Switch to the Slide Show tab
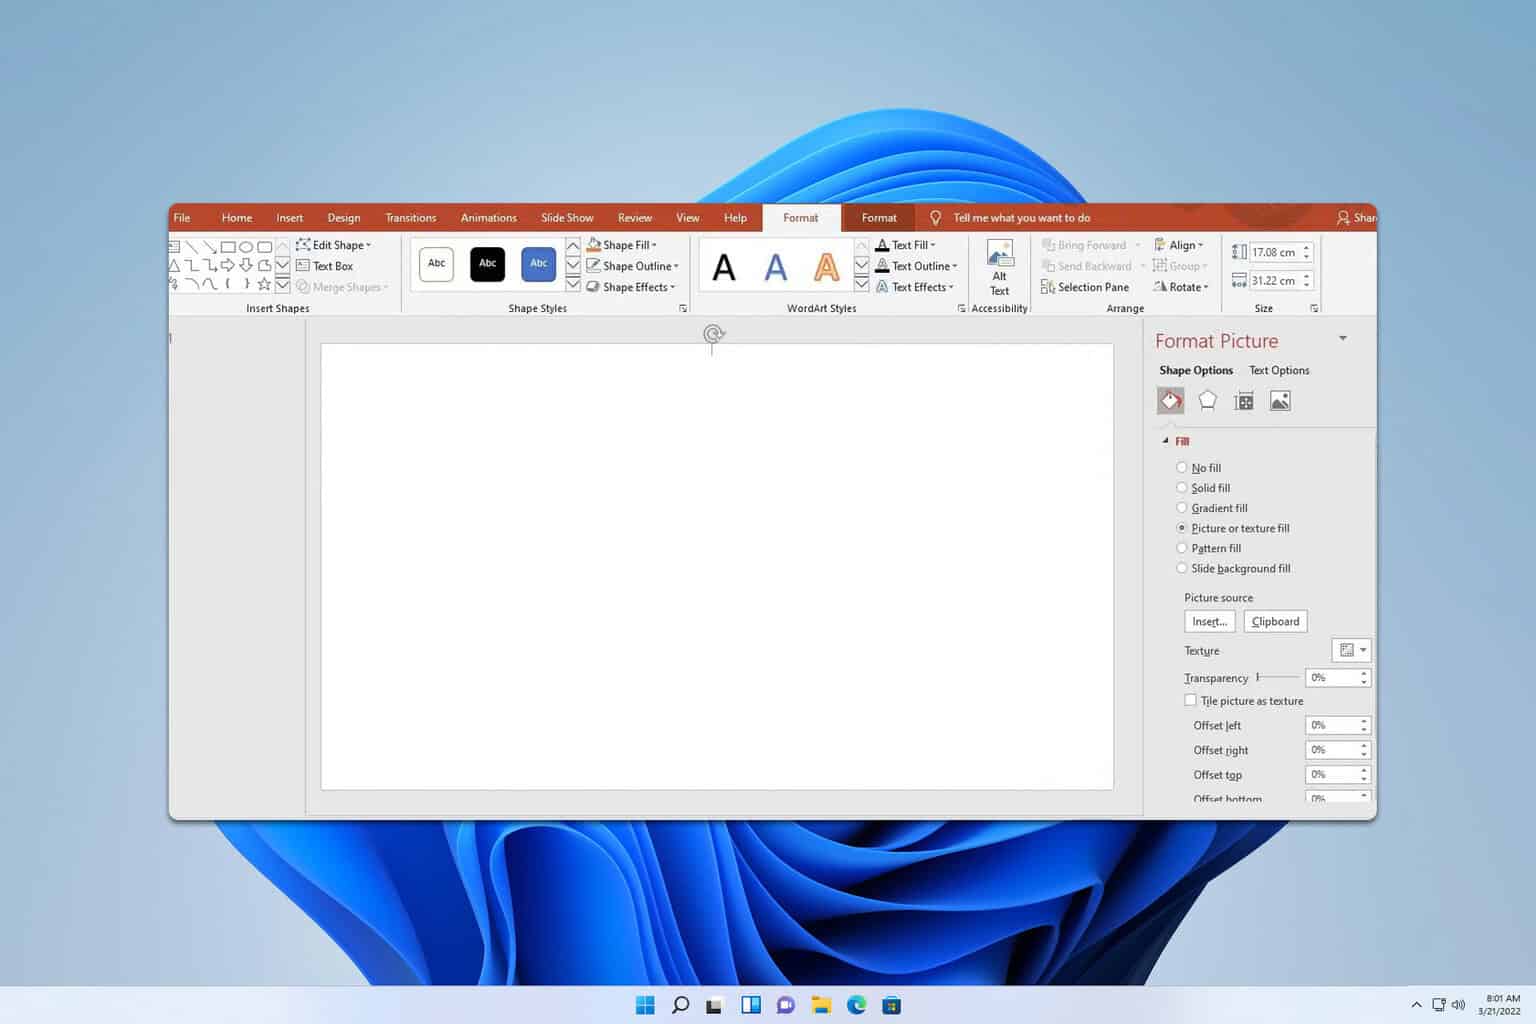1536x1024 pixels. 567,218
